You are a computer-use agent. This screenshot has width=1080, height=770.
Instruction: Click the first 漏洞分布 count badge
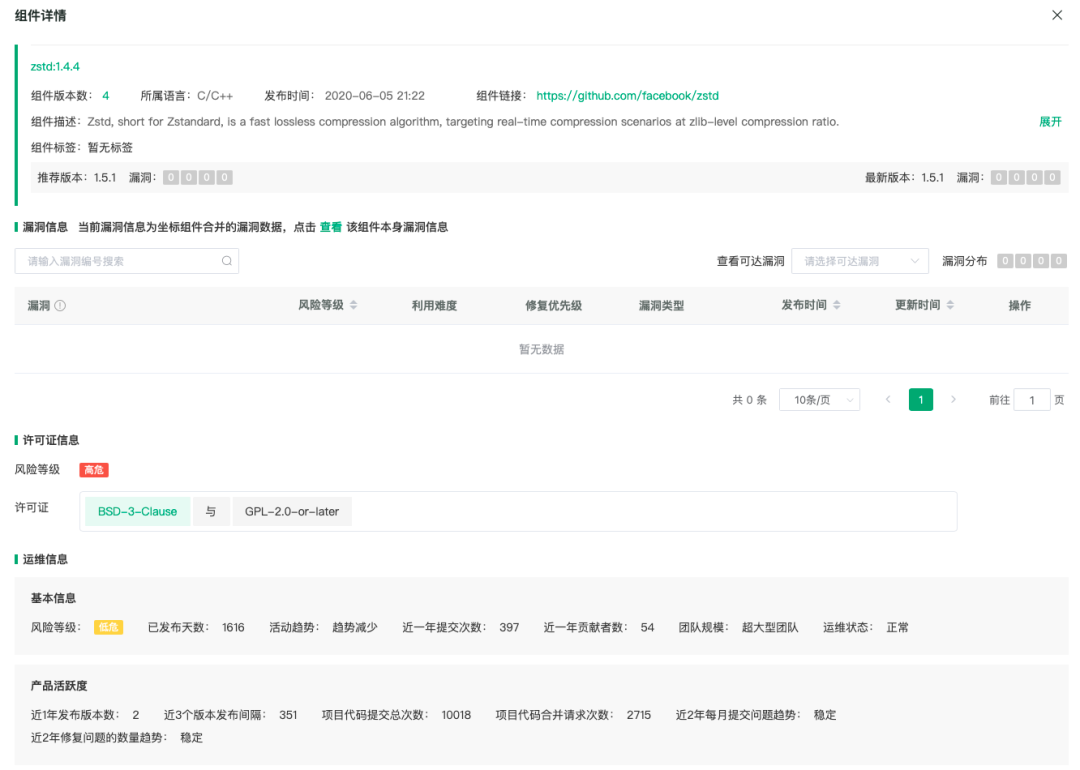tap(1005, 261)
